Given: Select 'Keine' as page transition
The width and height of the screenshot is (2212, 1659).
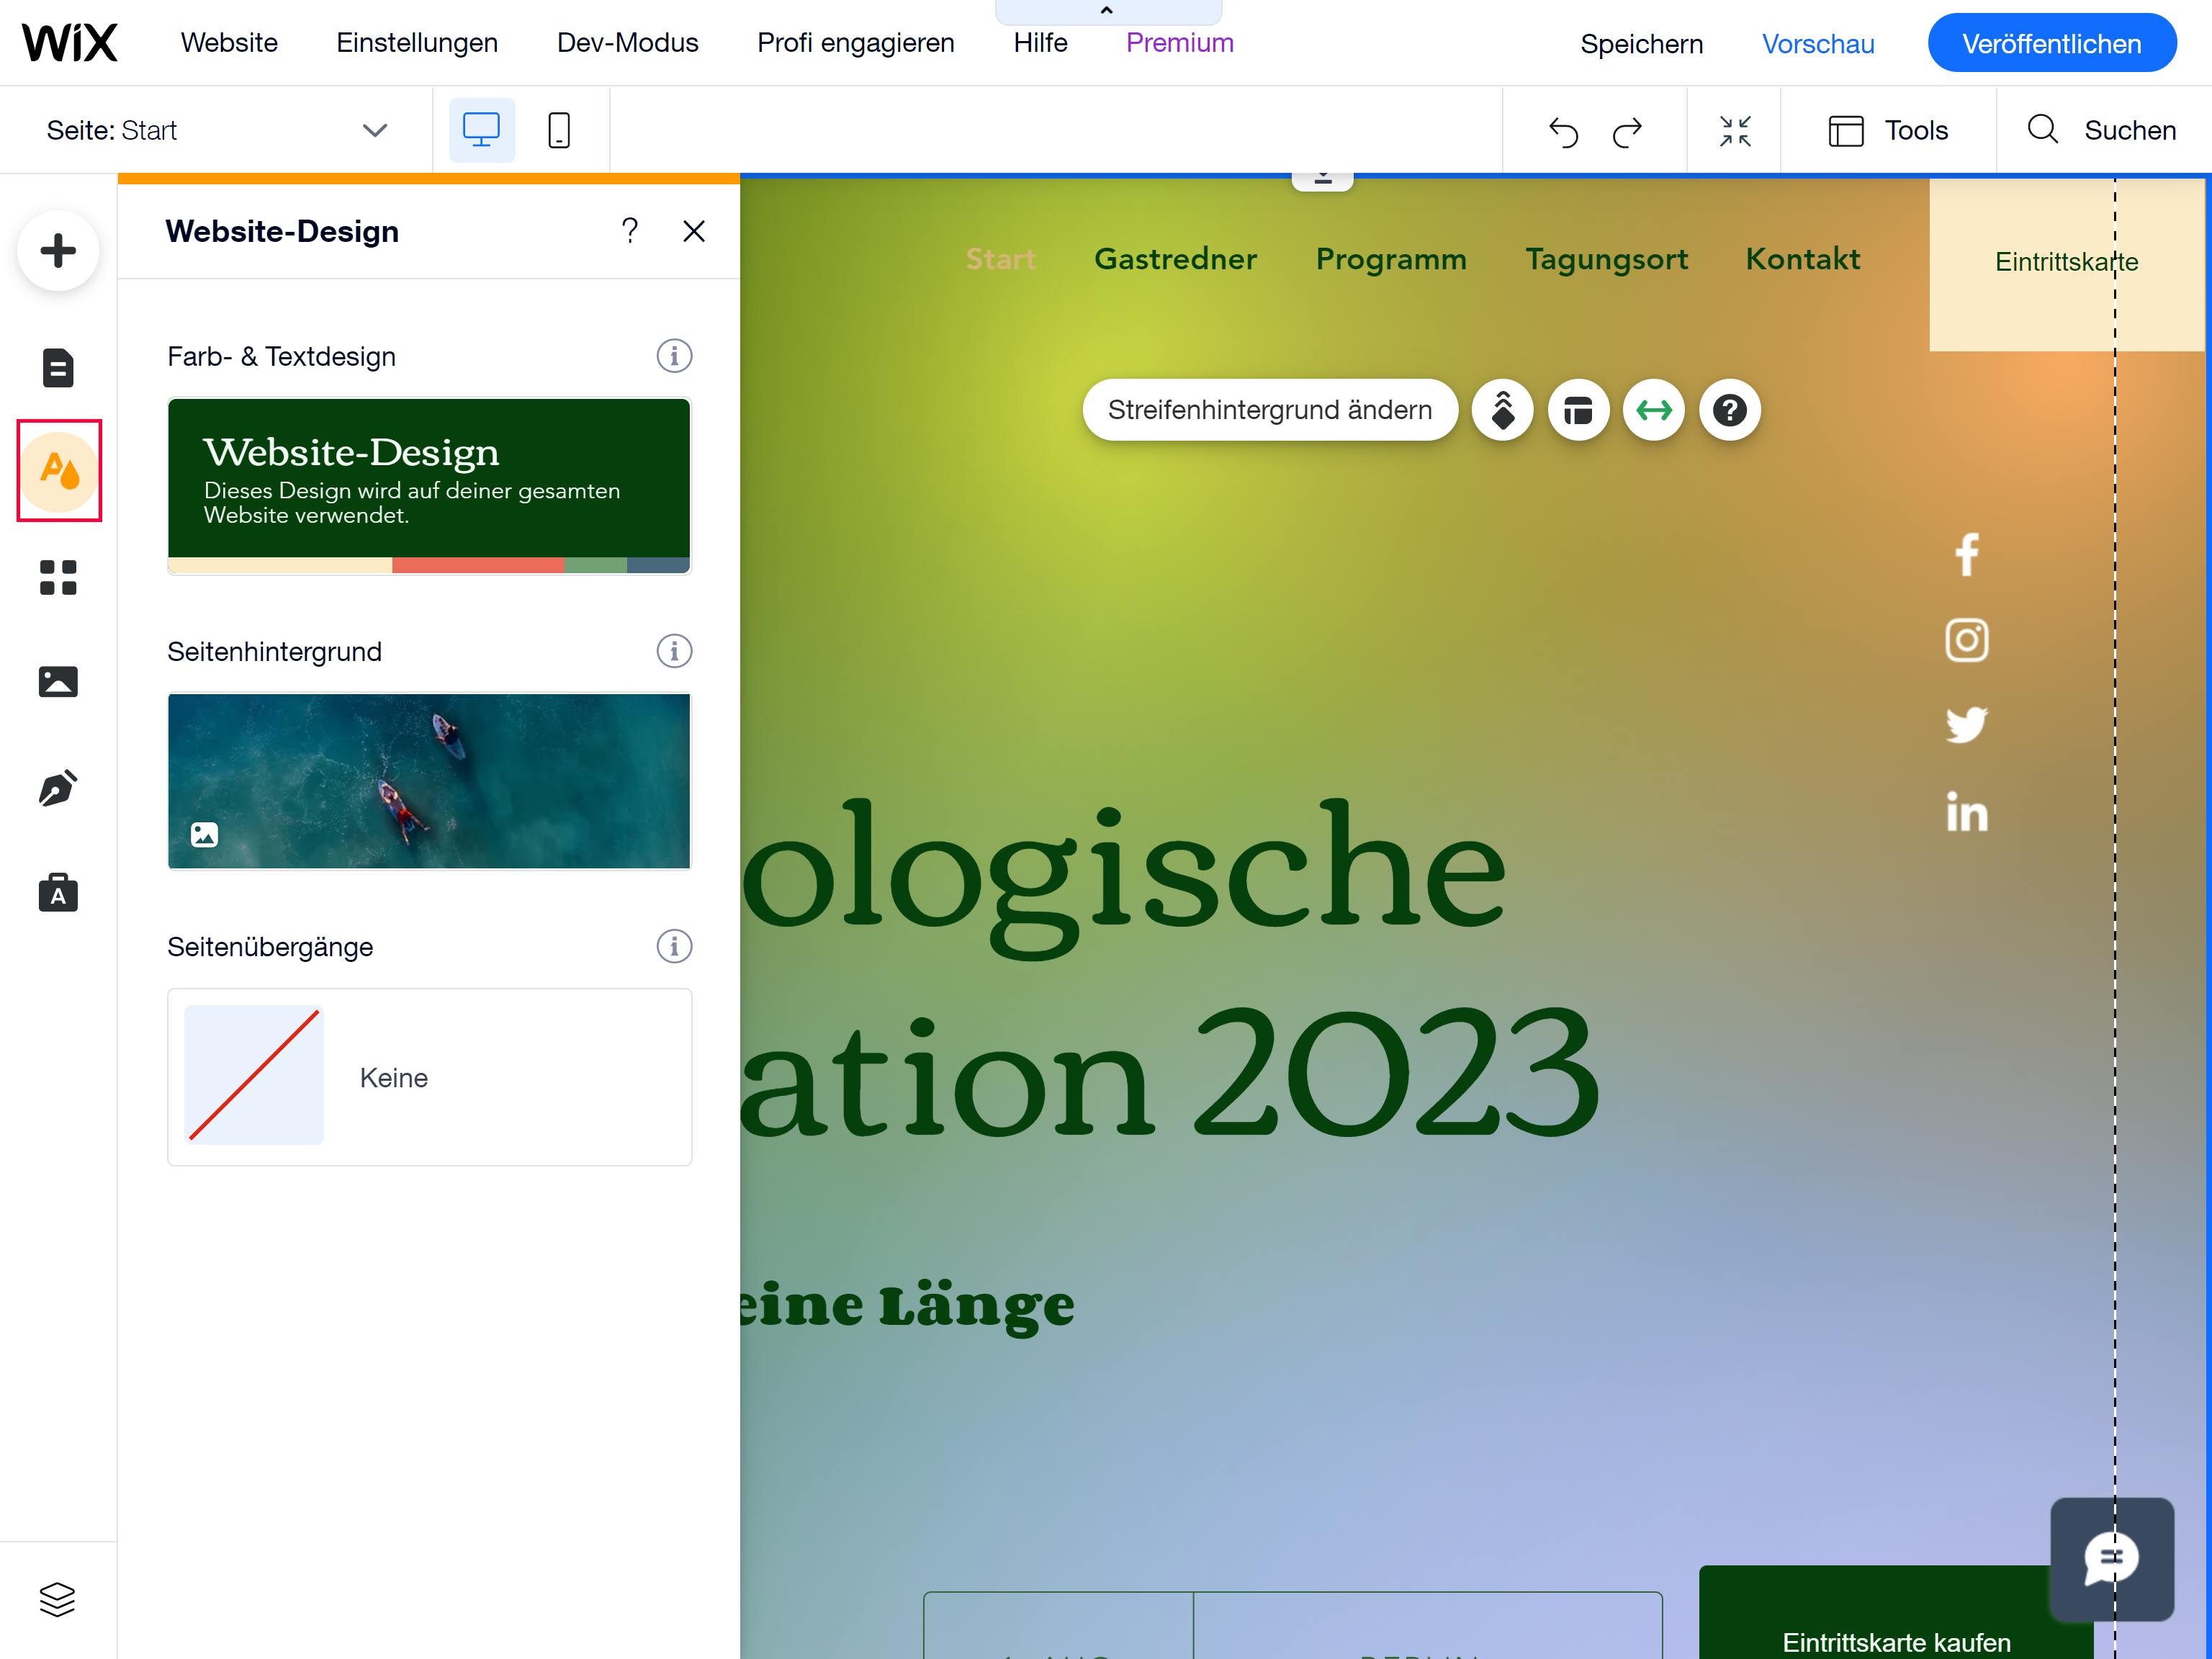Looking at the screenshot, I should (429, 1077).
